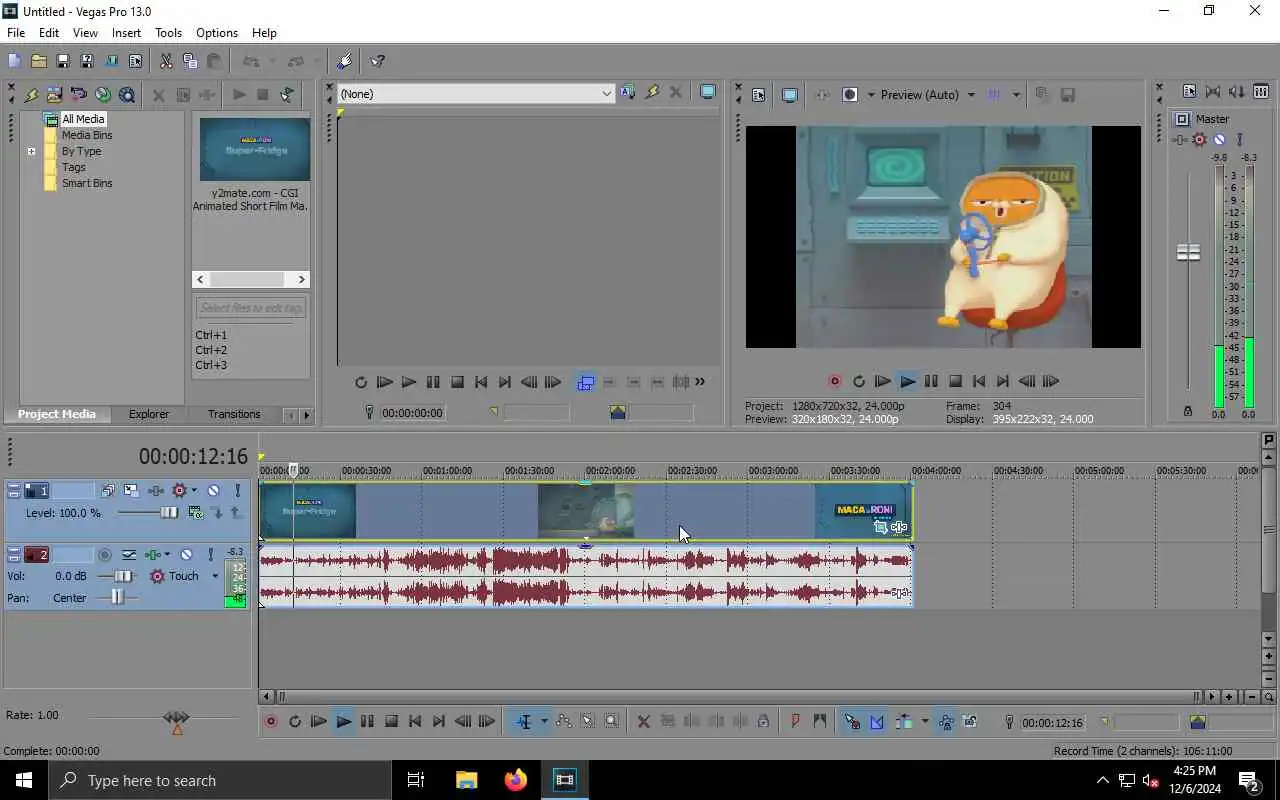Viewport: 1280px width, 800px height.
Task: Toggle Enable Snapping in timeline toolbar
Action: pos(852,721)
